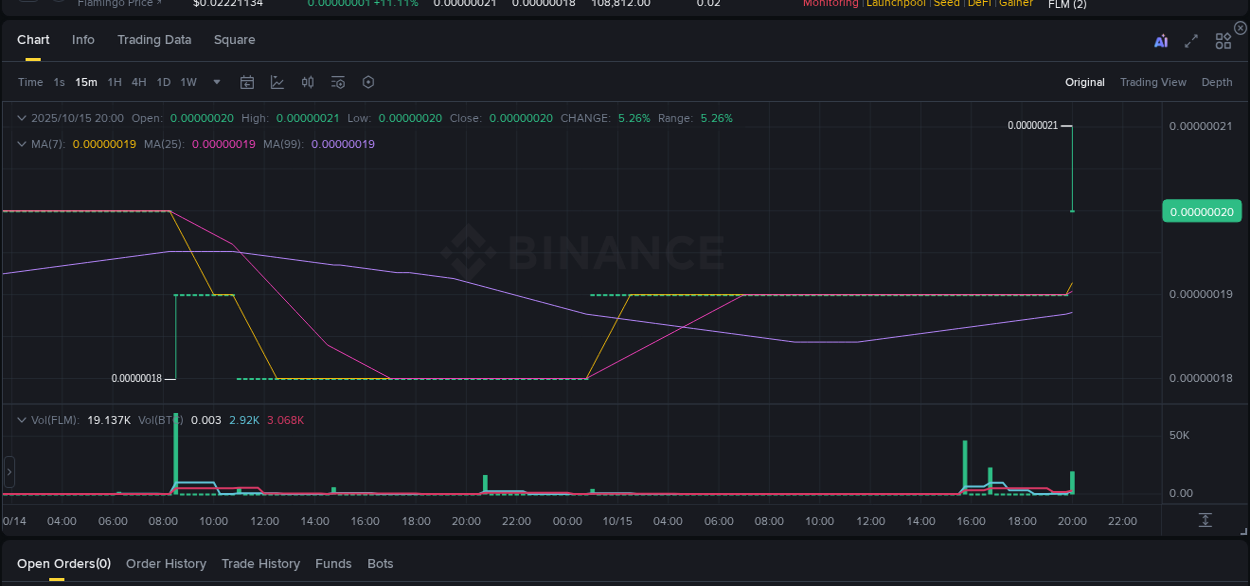
Task: Click the candlestick comparison icon on toolbar
Action: click(x=307, y=82)
